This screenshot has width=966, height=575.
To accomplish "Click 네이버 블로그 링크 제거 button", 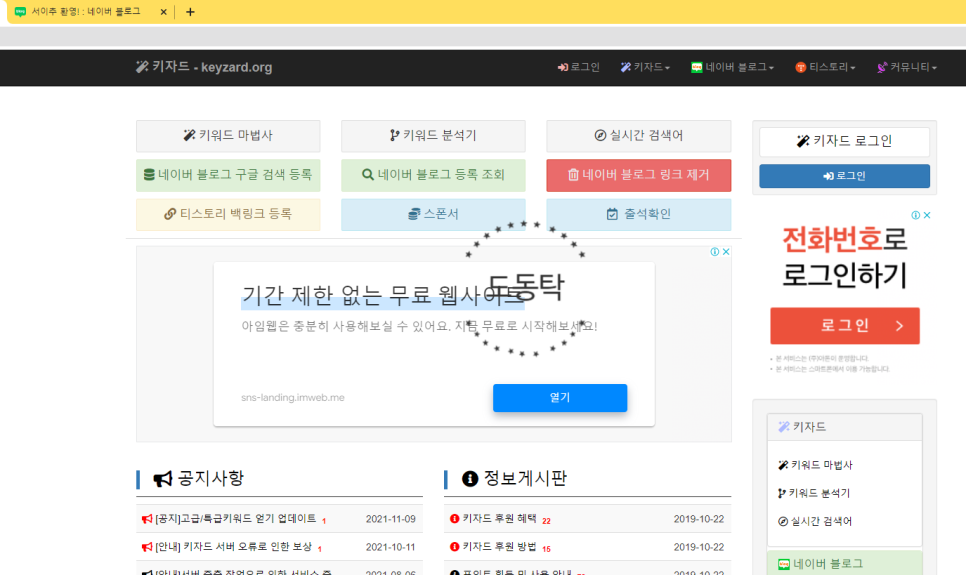I will click(638, 175).
